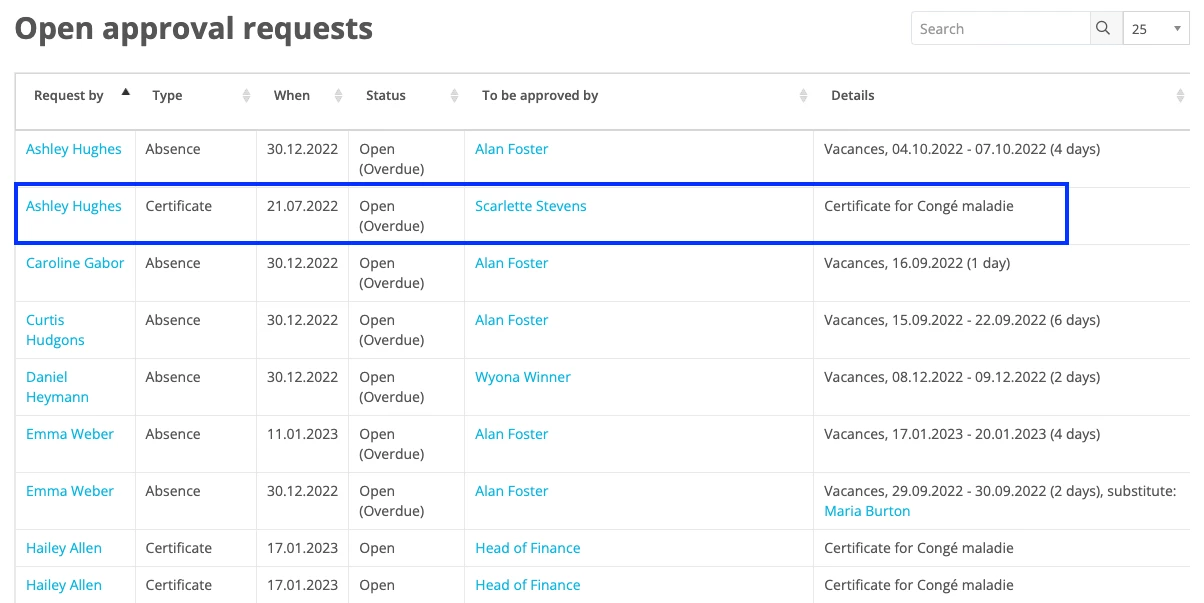Sort by Request by column
Screen dimensions: 1204x603
(75, 96)
